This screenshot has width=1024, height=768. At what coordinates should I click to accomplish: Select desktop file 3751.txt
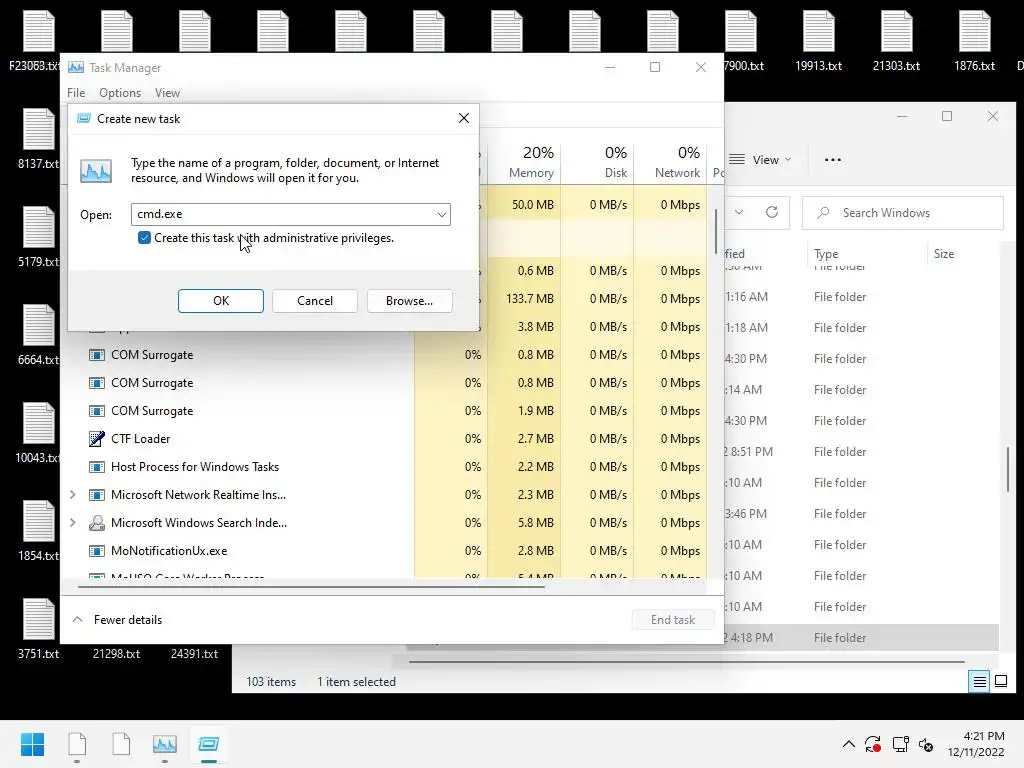[38, 629]
